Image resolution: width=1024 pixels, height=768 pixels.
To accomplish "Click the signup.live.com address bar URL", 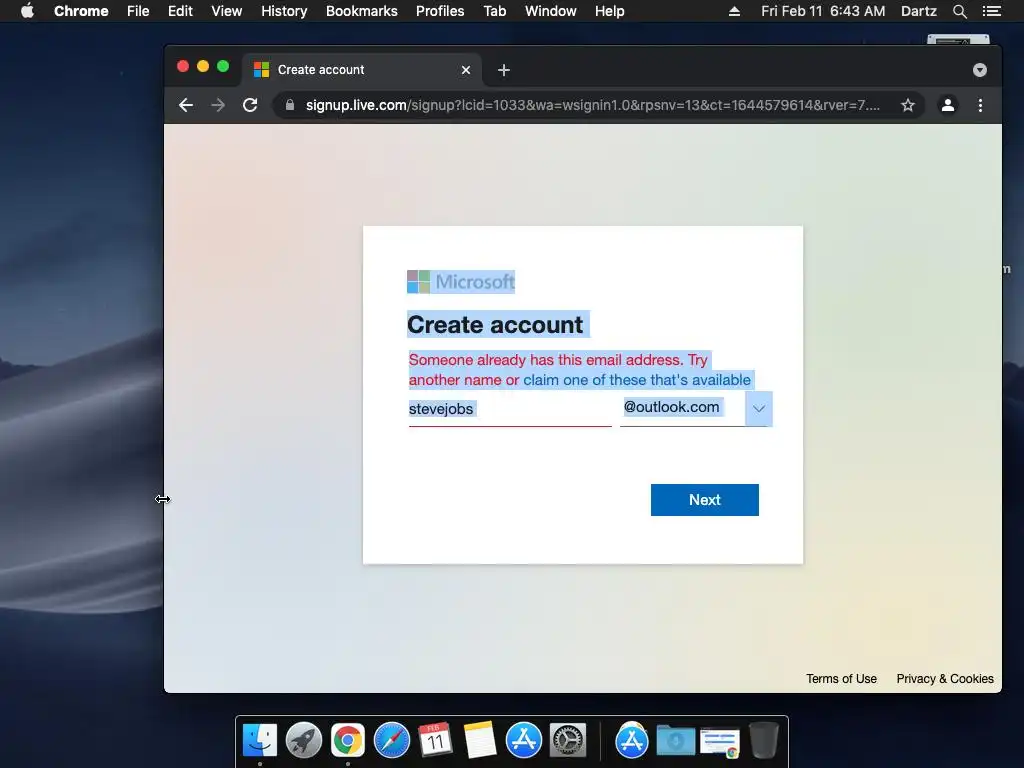I will (592, 105).
